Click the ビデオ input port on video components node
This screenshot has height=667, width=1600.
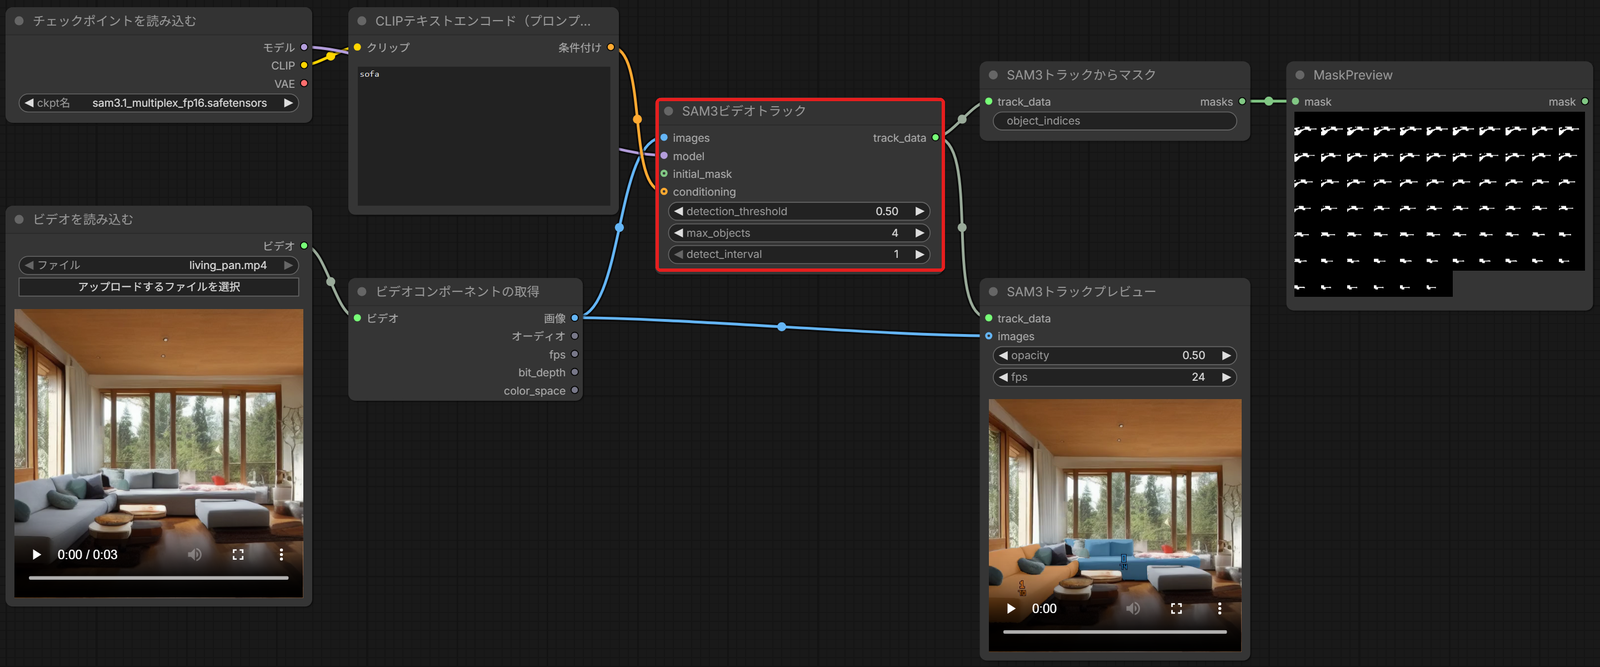click(x=358, y=318)
